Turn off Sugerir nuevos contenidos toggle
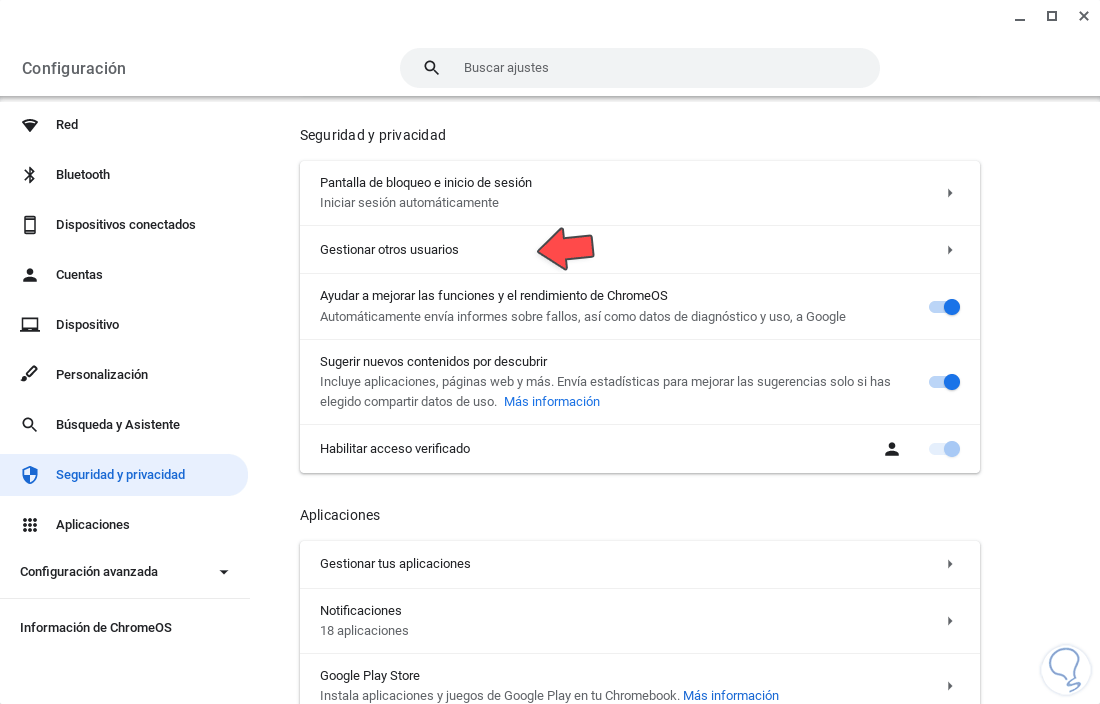The image size is (1100, 704). [944, 382]
